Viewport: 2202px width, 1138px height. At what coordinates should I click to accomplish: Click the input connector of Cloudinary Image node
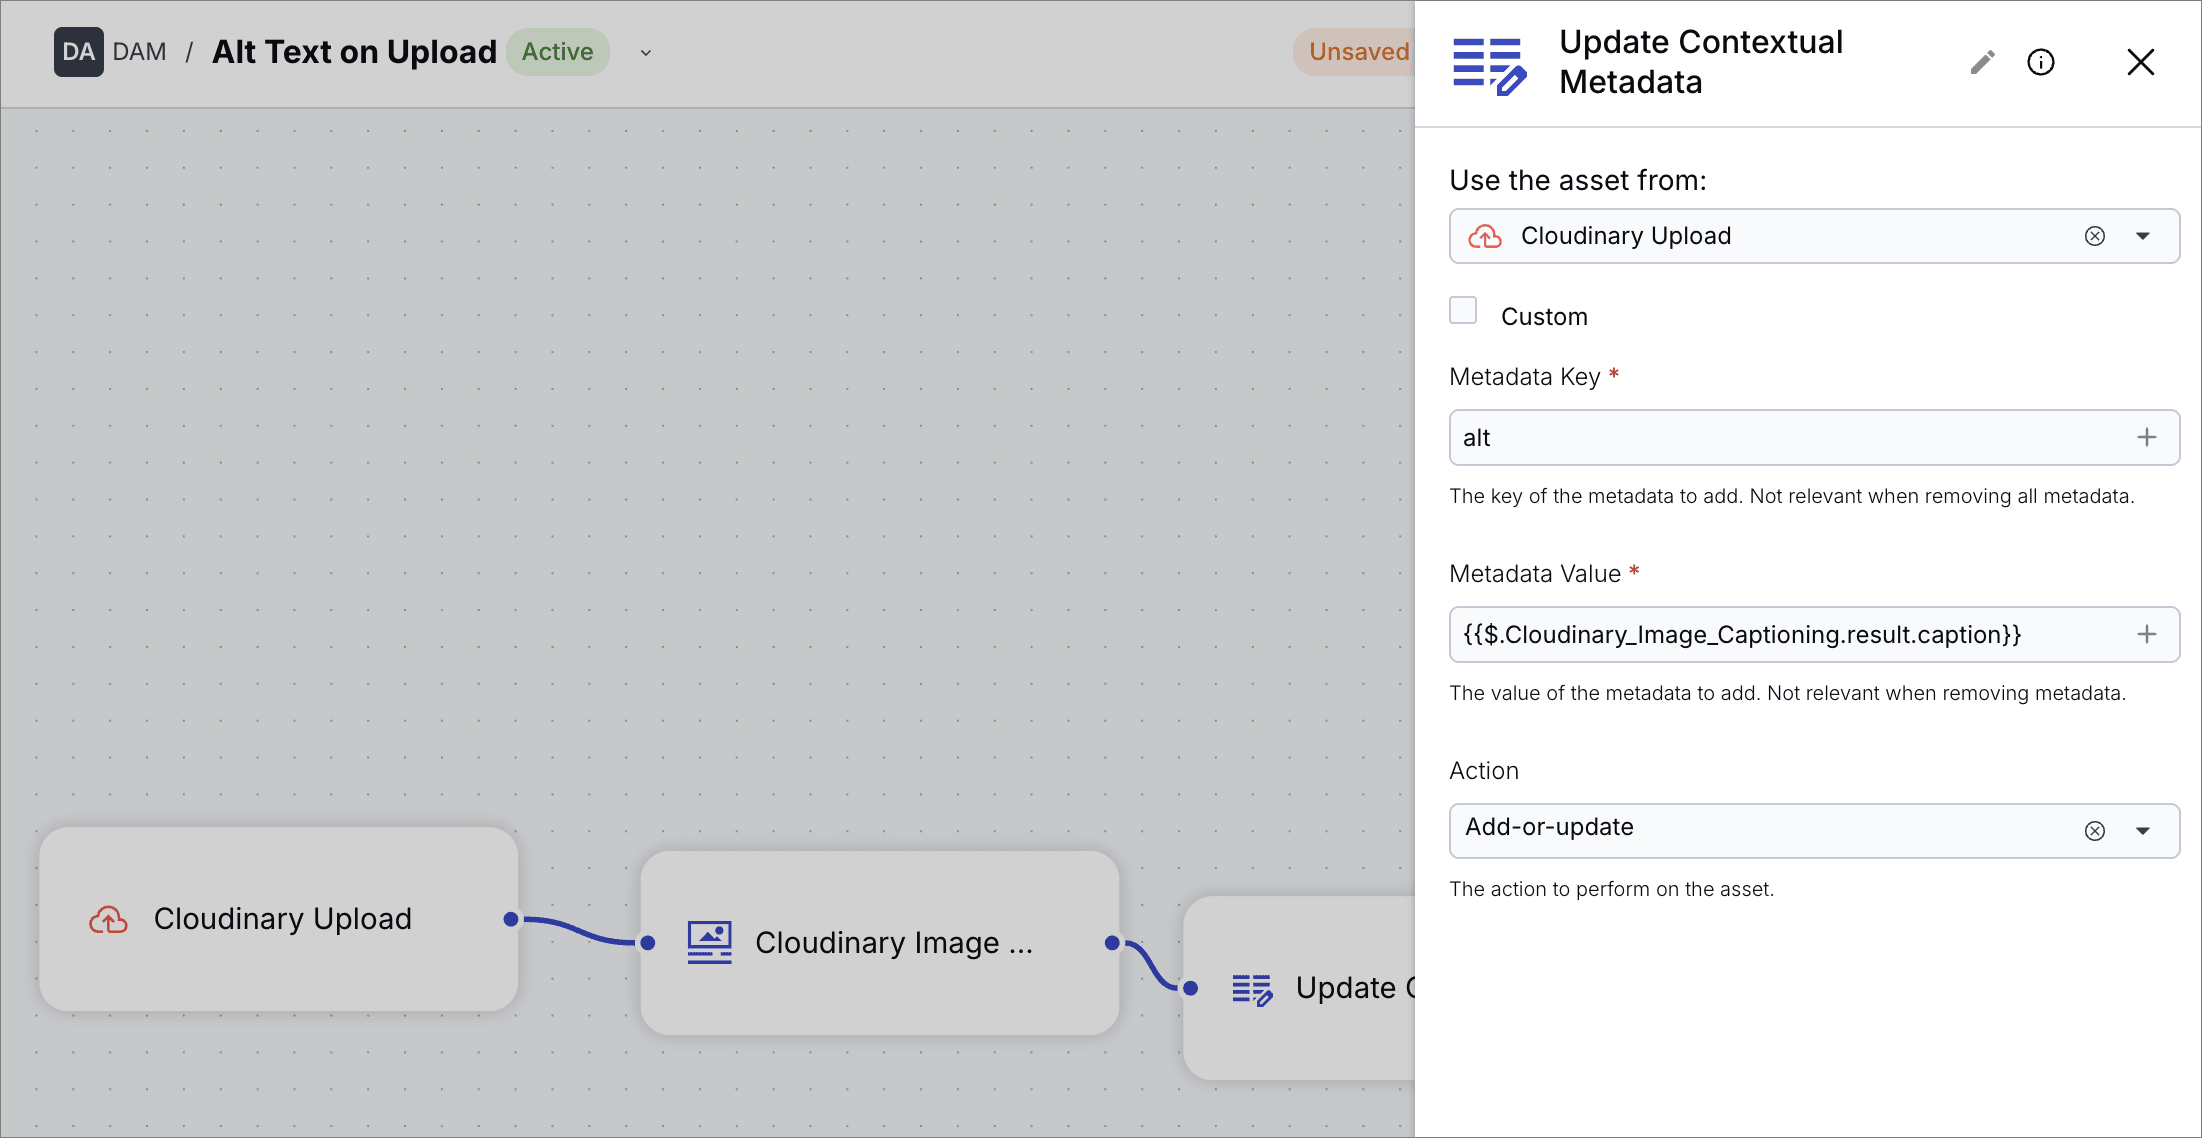coord(648,943)
